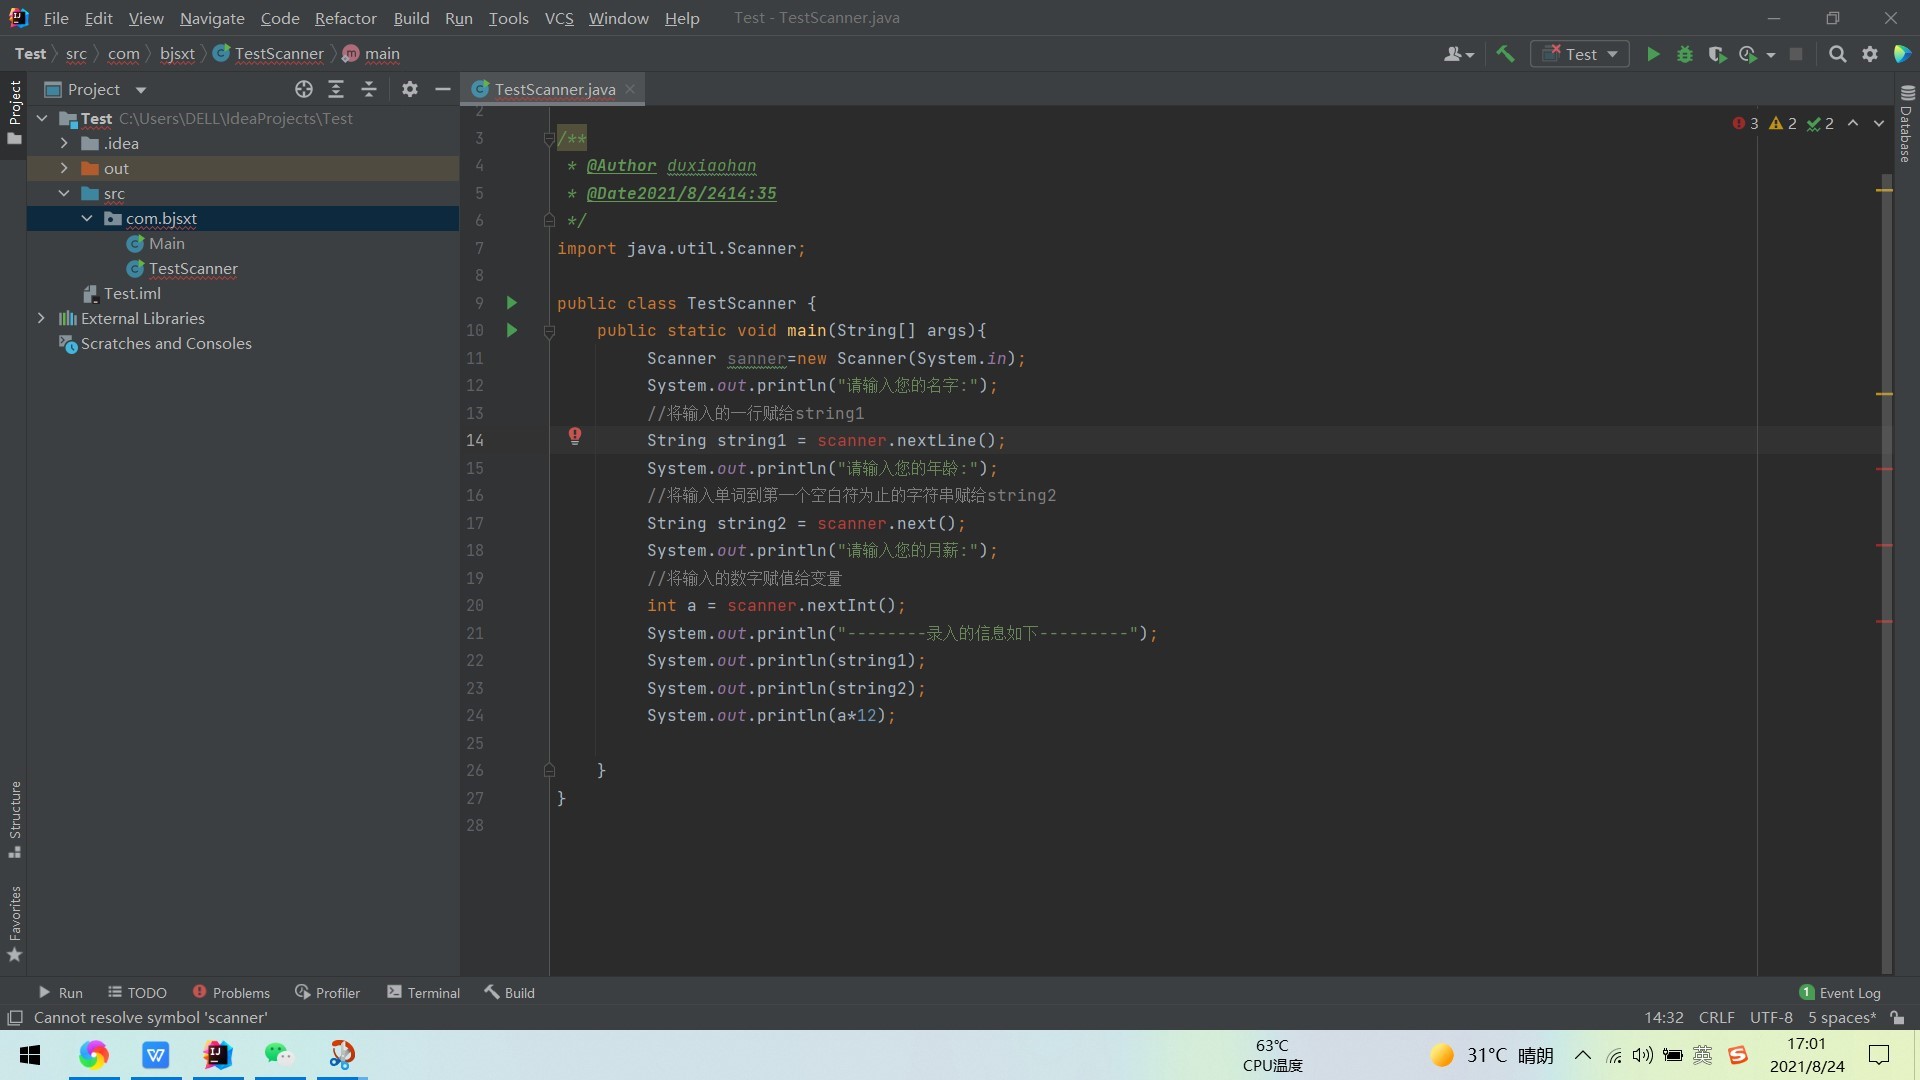Go to next highlighted error arrow
The height and width of the screenshot is (1080, 1920).
pos(1879,123)
